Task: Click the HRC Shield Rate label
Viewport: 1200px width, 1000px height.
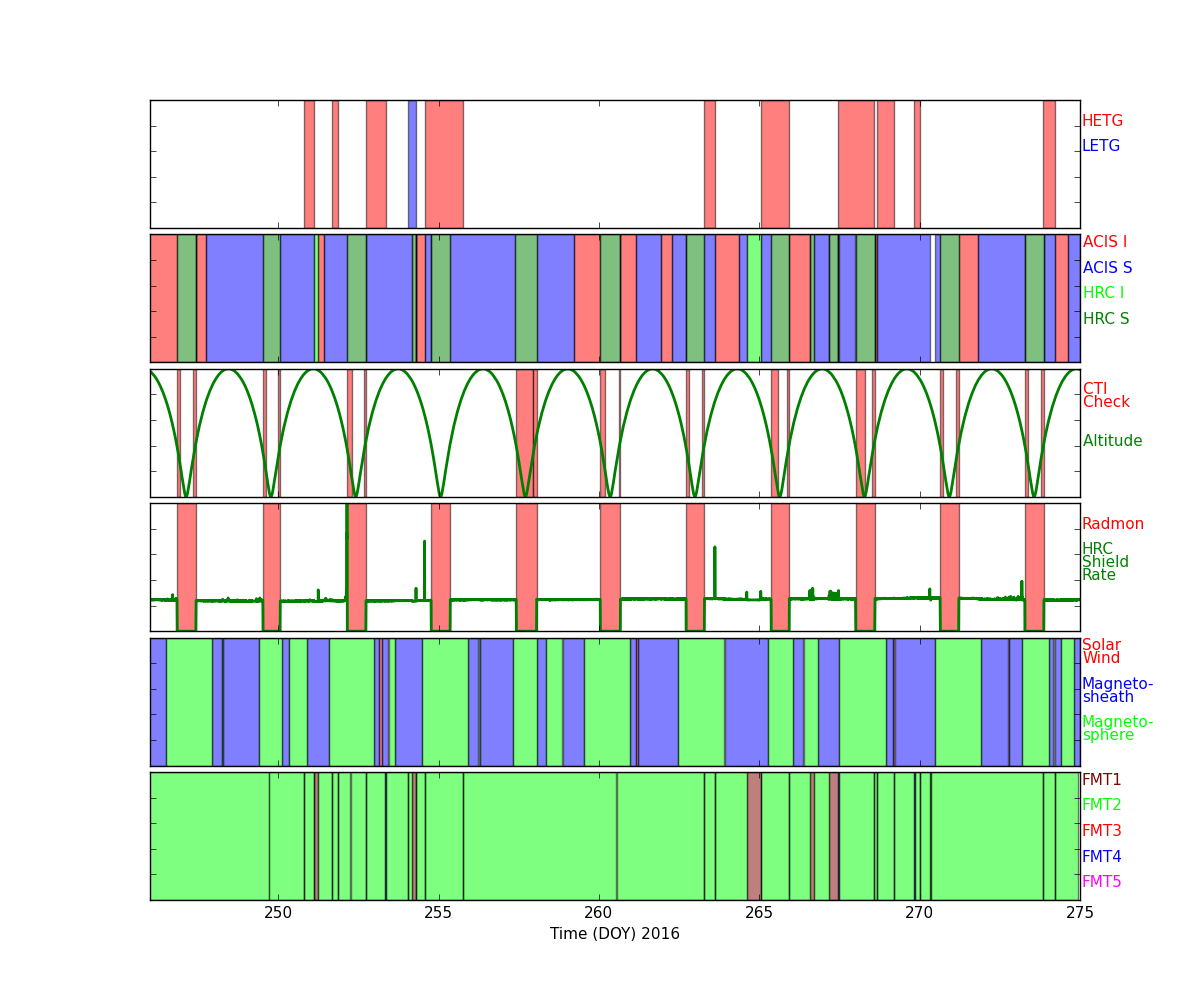Action: [1105, 562]
